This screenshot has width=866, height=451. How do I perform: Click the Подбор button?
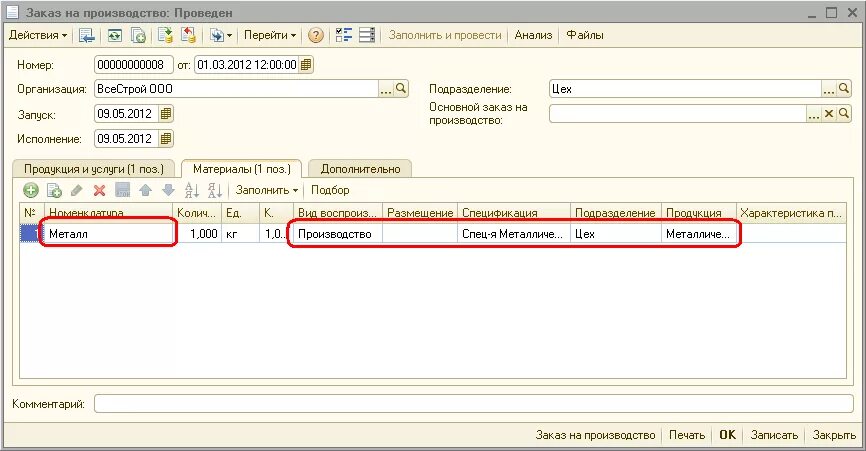pos(330,190)
